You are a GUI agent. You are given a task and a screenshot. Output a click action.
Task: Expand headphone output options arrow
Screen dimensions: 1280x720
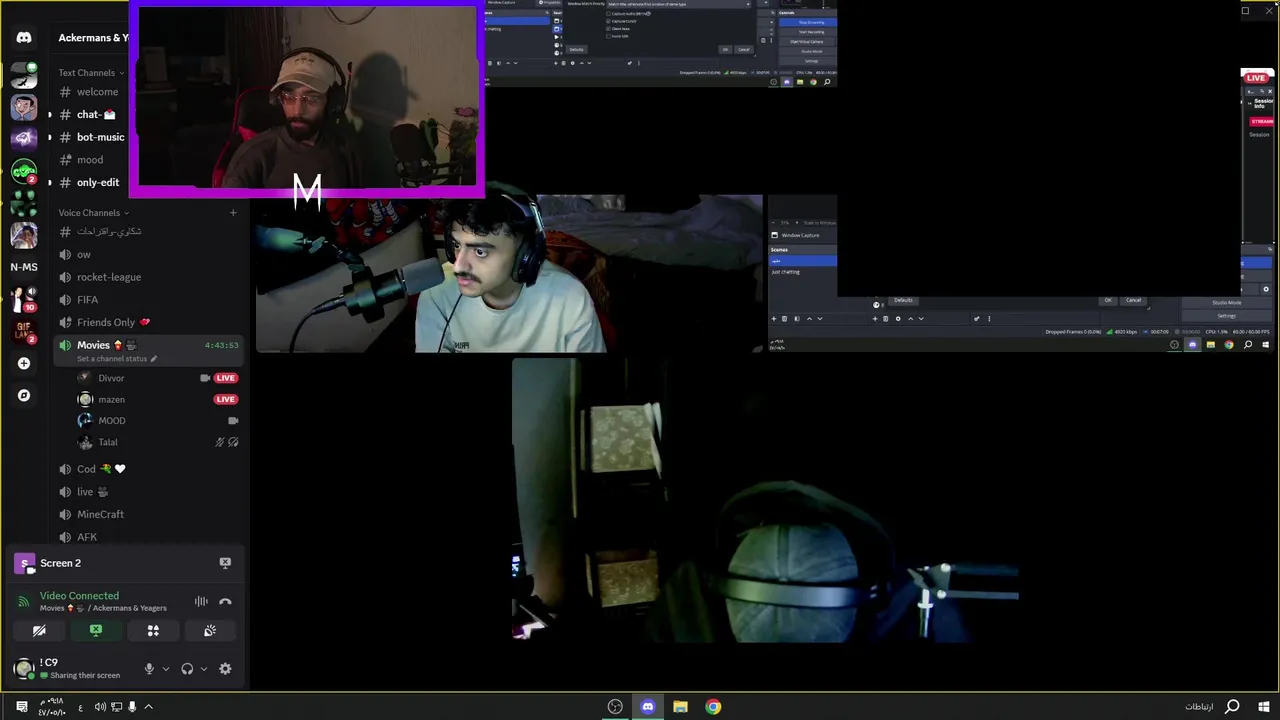pyautogui.click(x=204, y=669)
